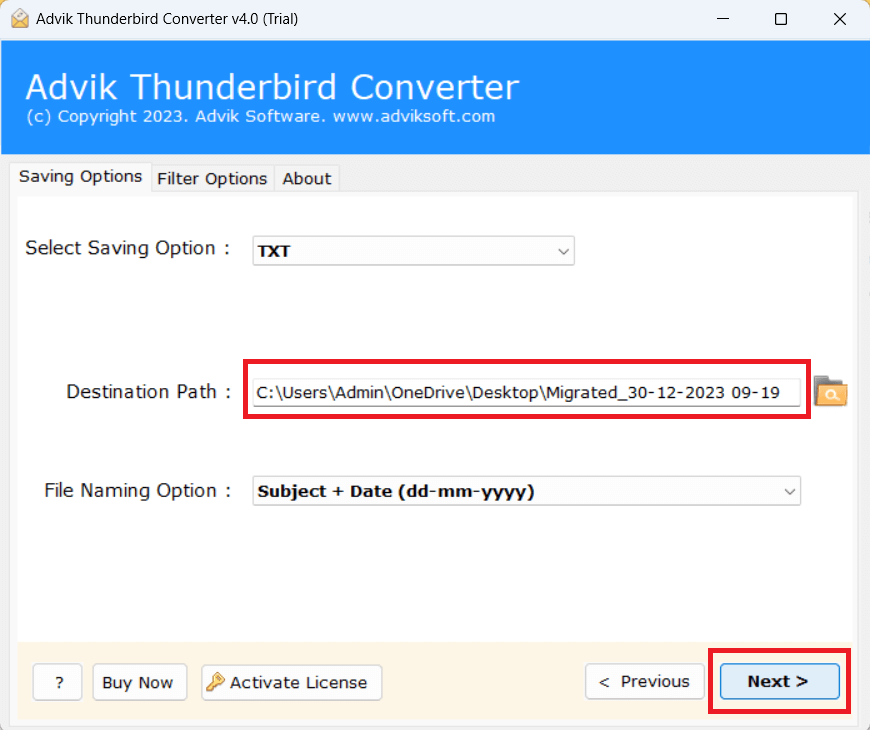Open the About tab
Screen dimensions: 870x730
tap(307, 179)
